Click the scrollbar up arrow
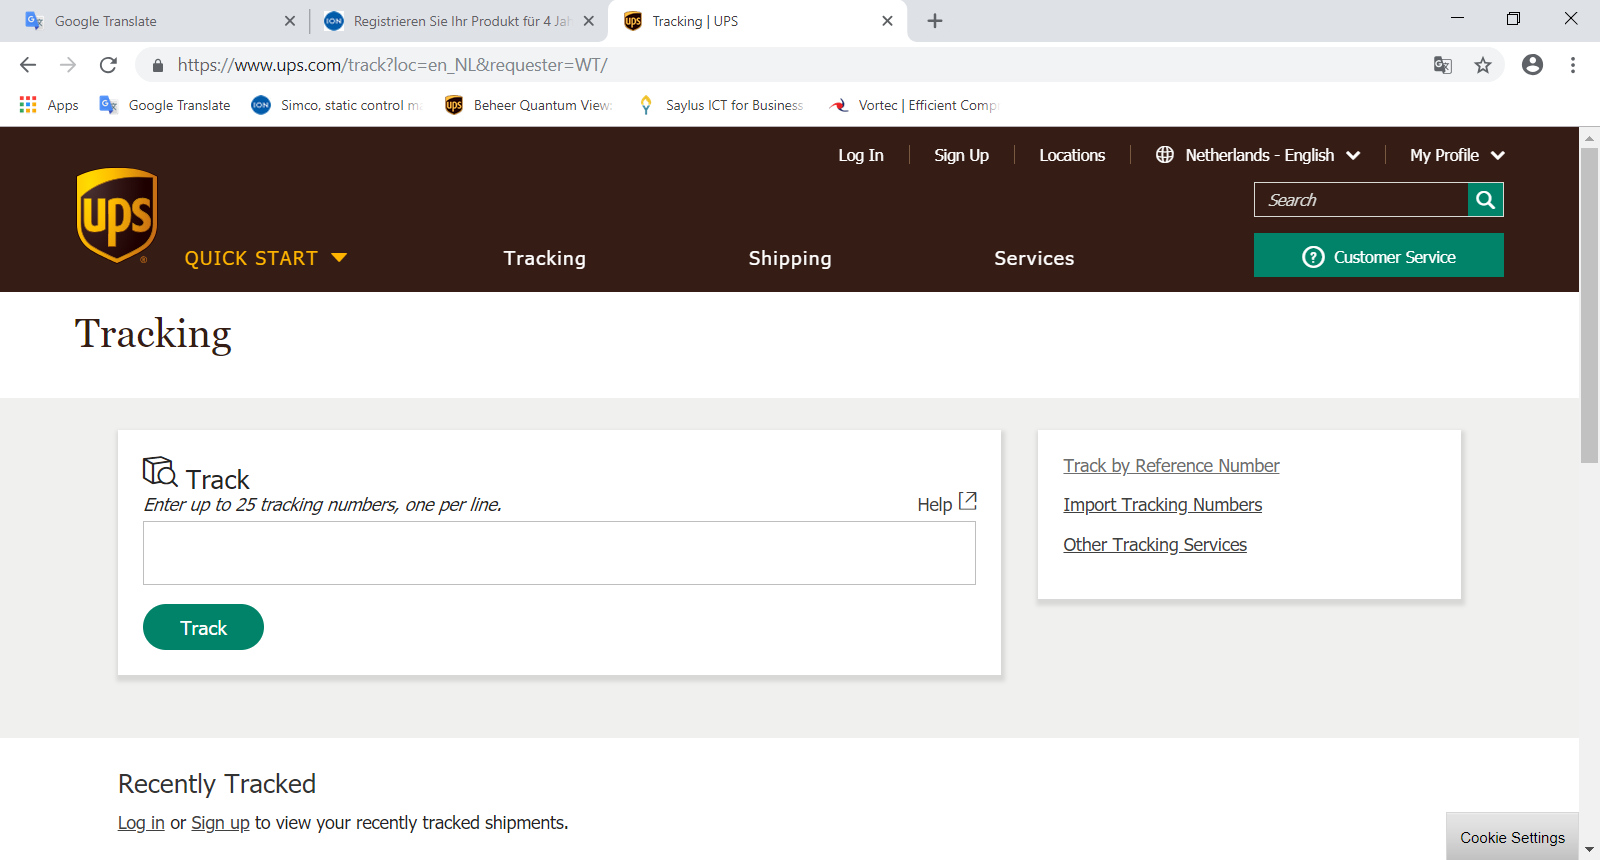This screenshot has width=1600, height=860. coord(1589,137)
